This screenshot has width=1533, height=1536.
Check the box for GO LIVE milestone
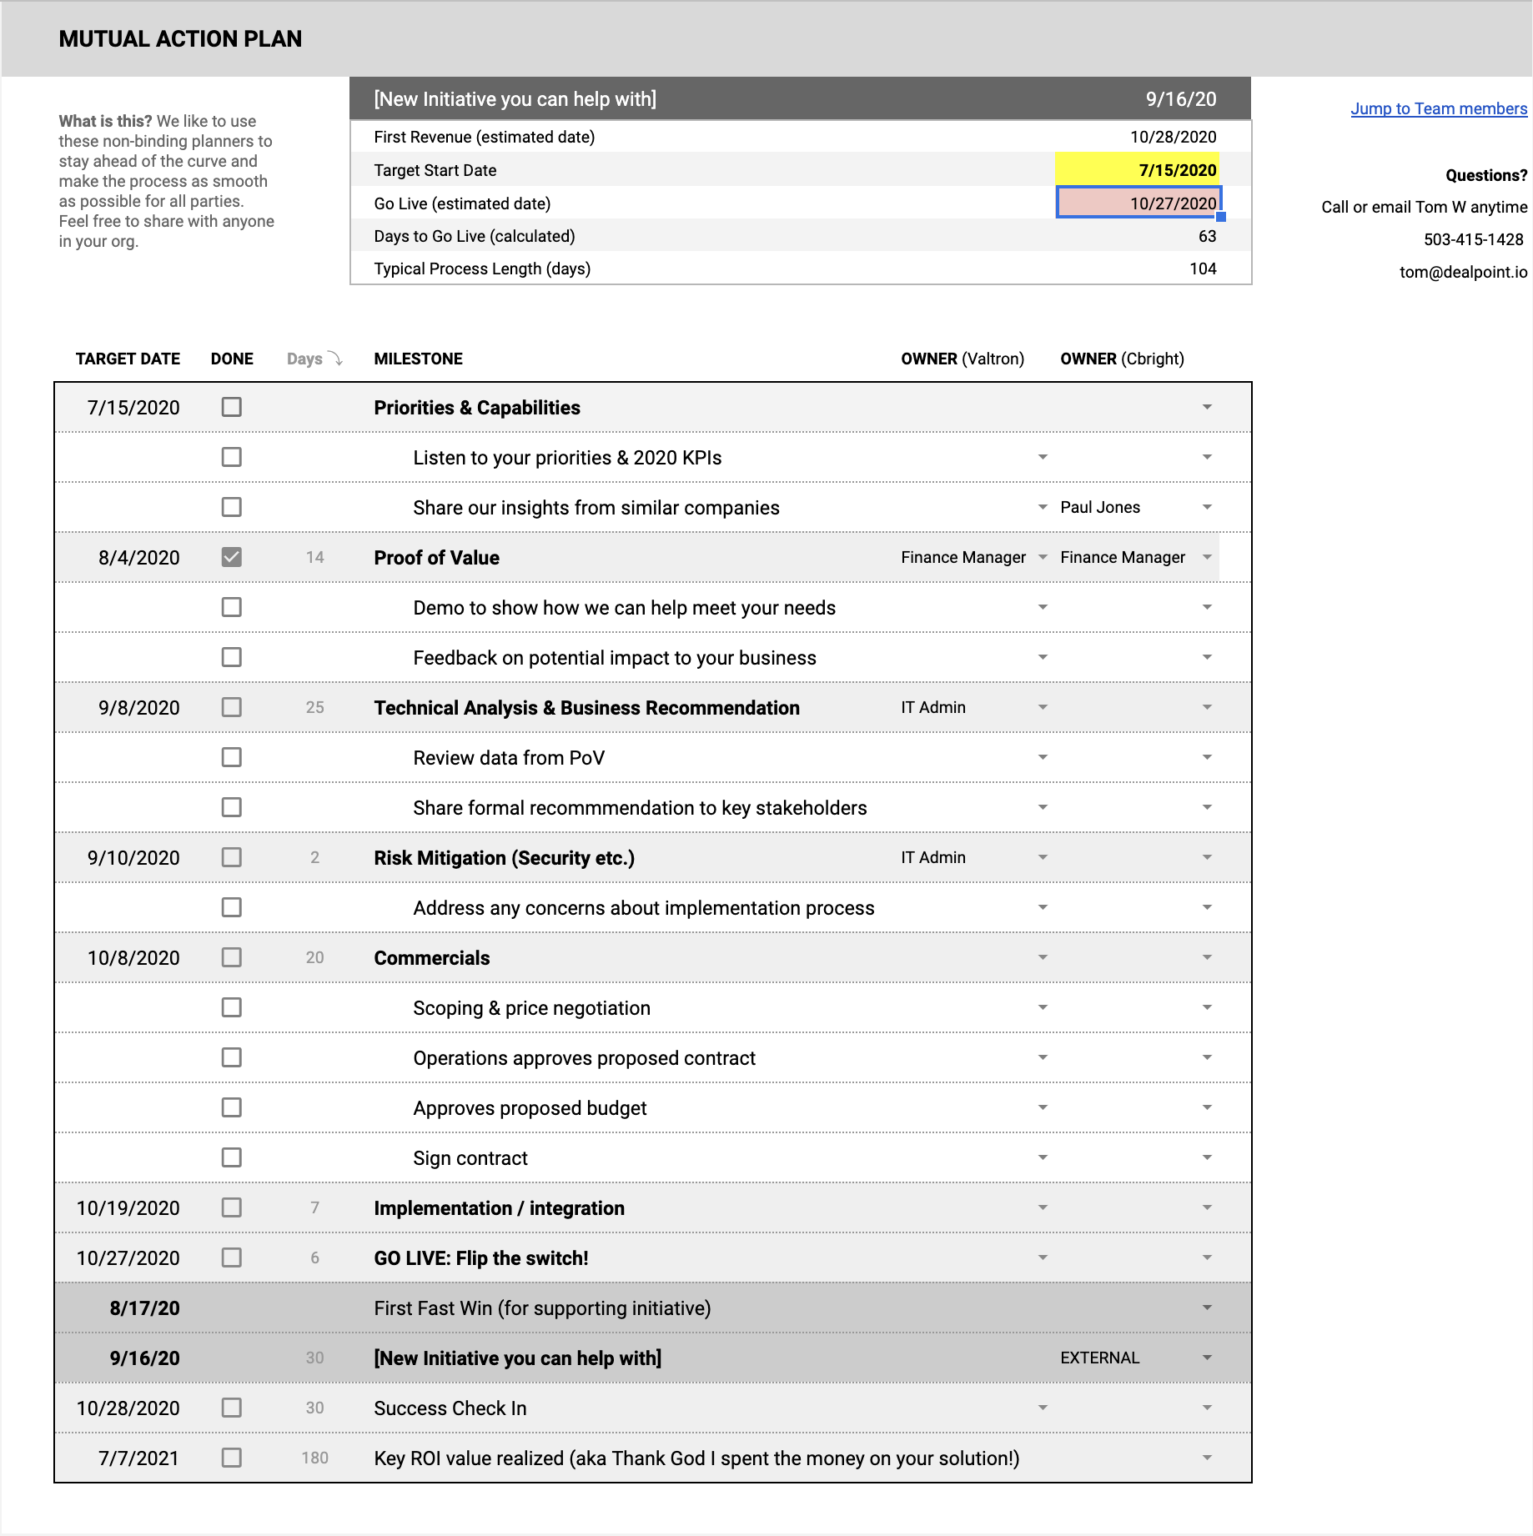(231, 1257)
